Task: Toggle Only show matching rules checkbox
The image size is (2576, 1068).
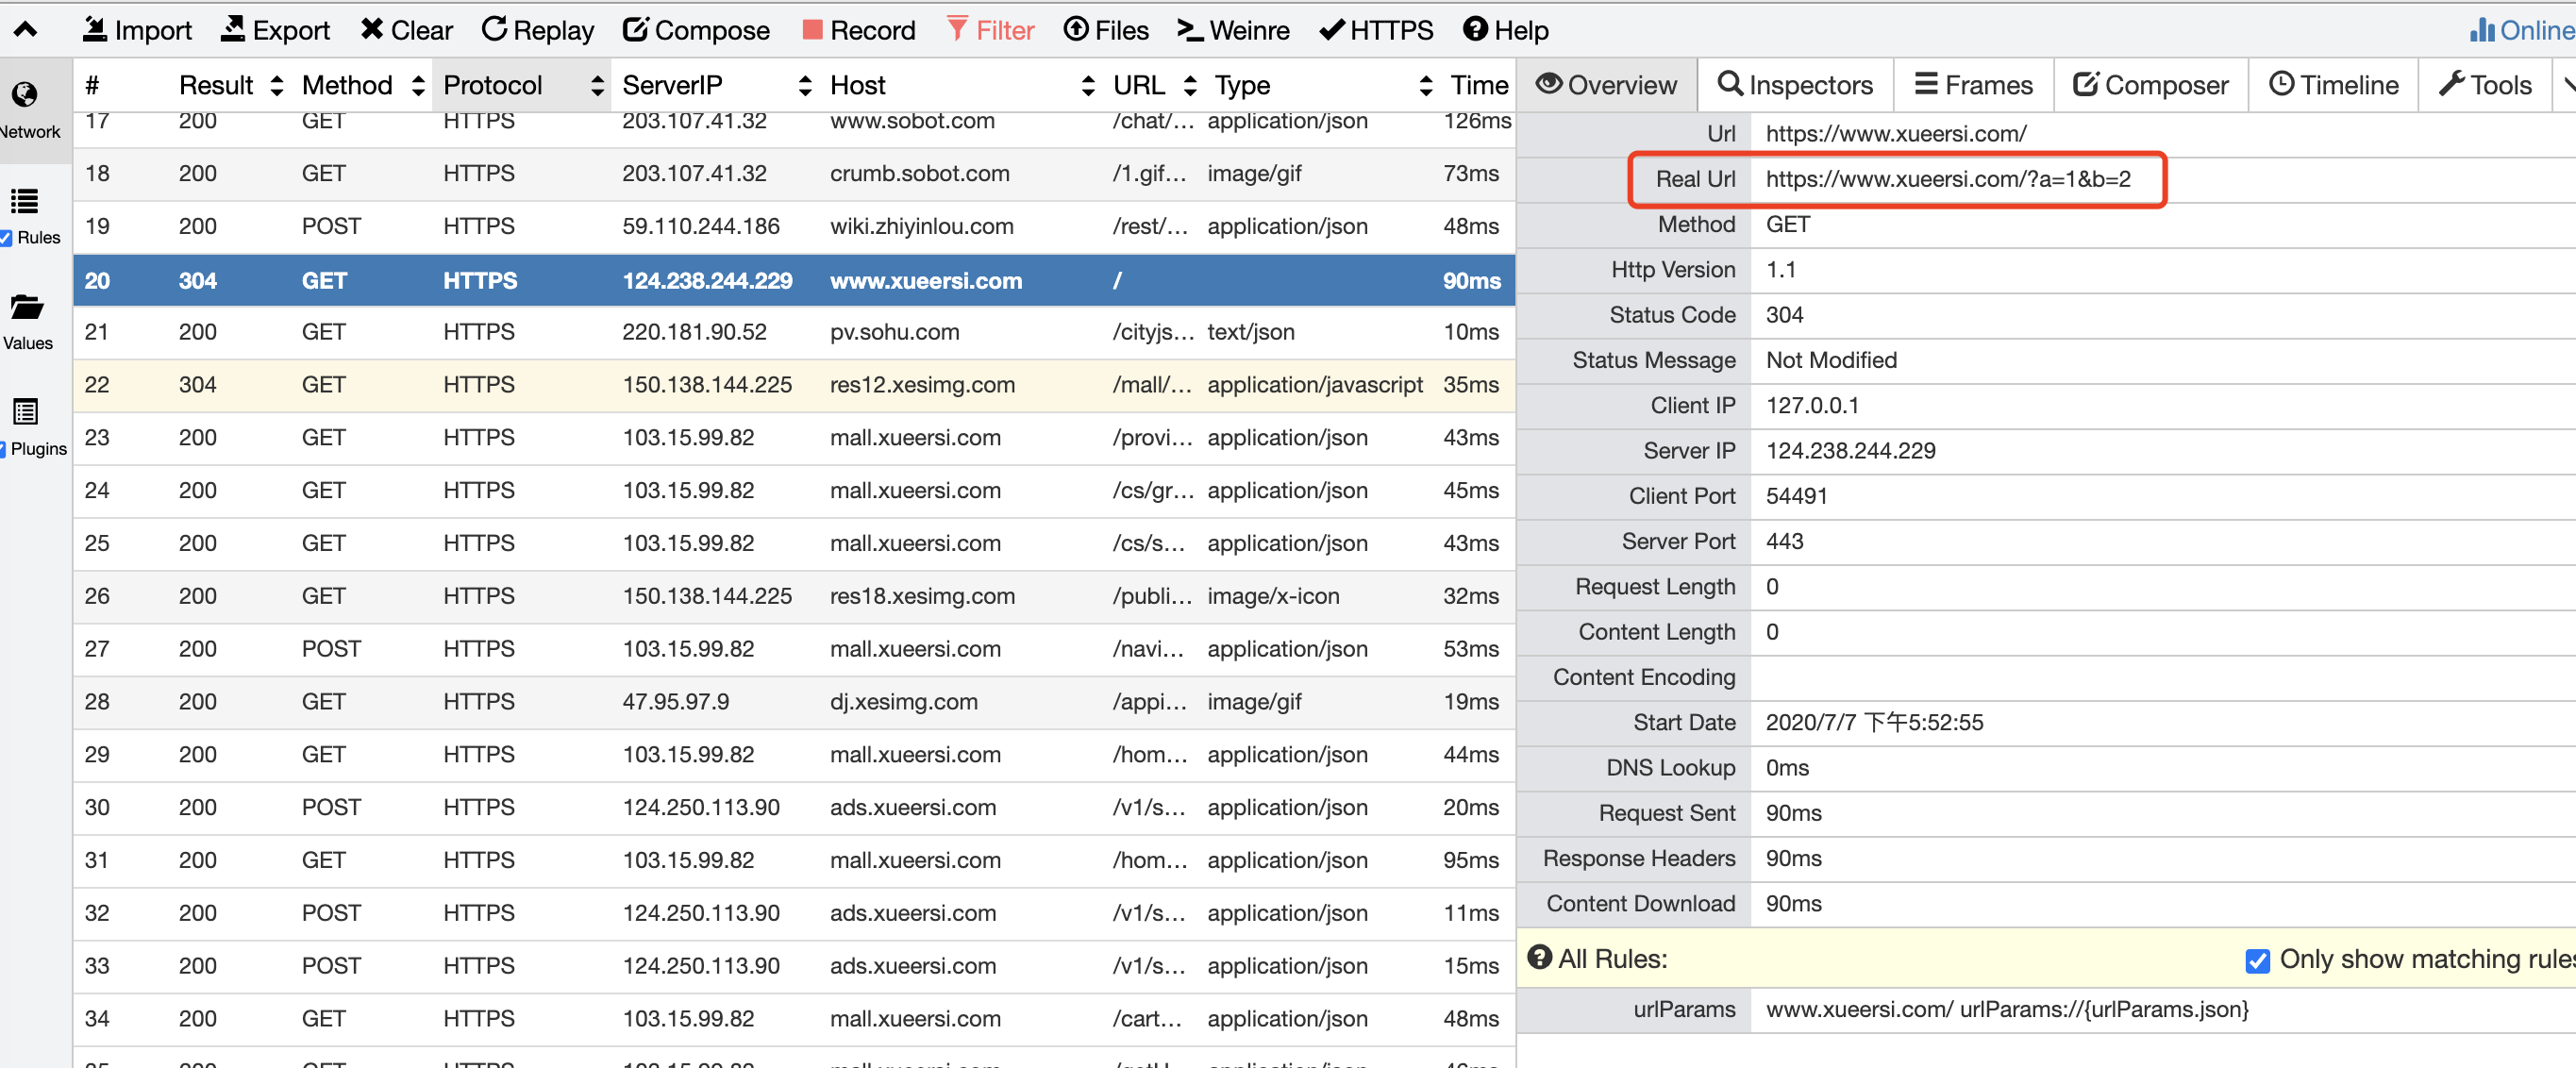Action: [2257, 960]
